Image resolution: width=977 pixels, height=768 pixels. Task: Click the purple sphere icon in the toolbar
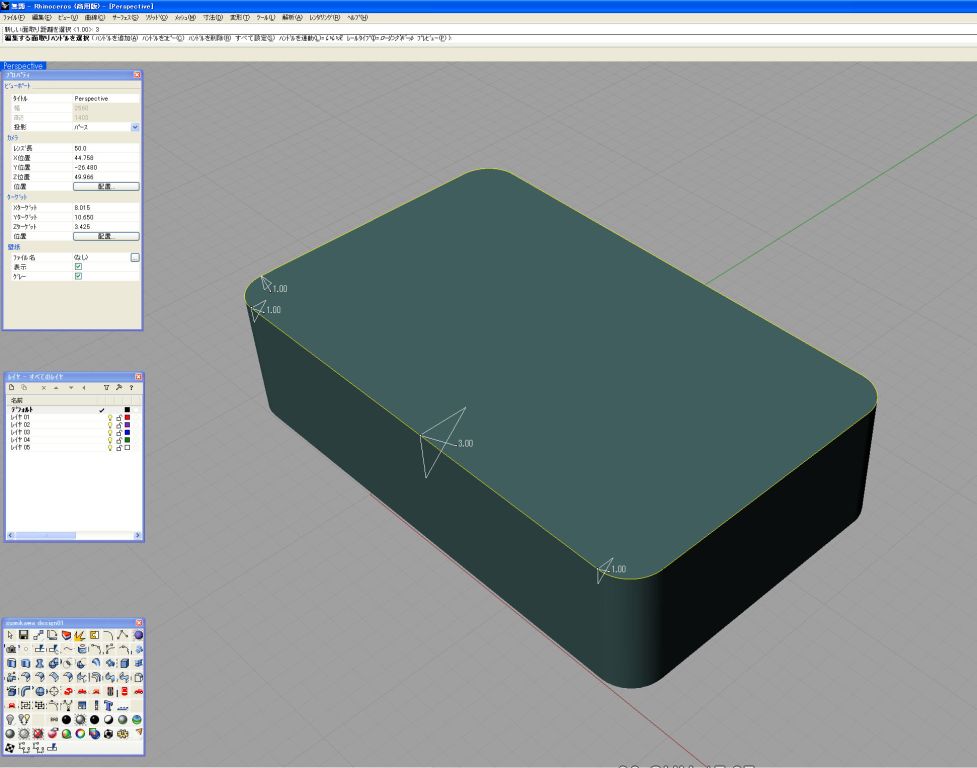(138, 635)
